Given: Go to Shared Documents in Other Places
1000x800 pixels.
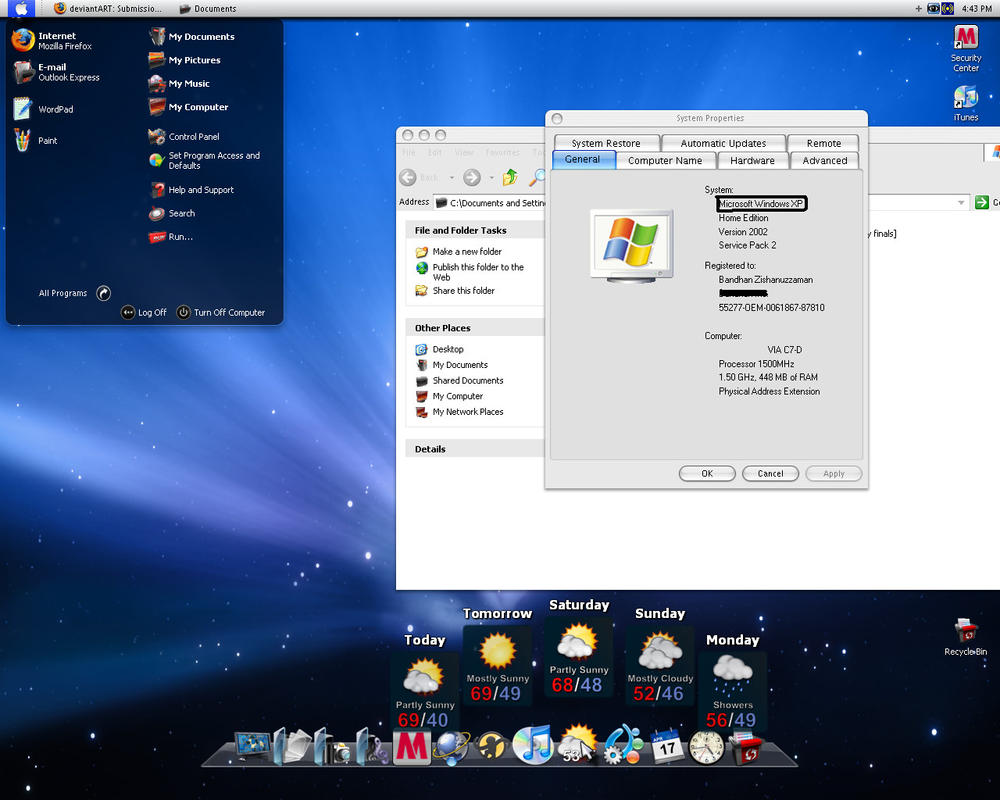Looking at the screenshot, I should [460, 380].
